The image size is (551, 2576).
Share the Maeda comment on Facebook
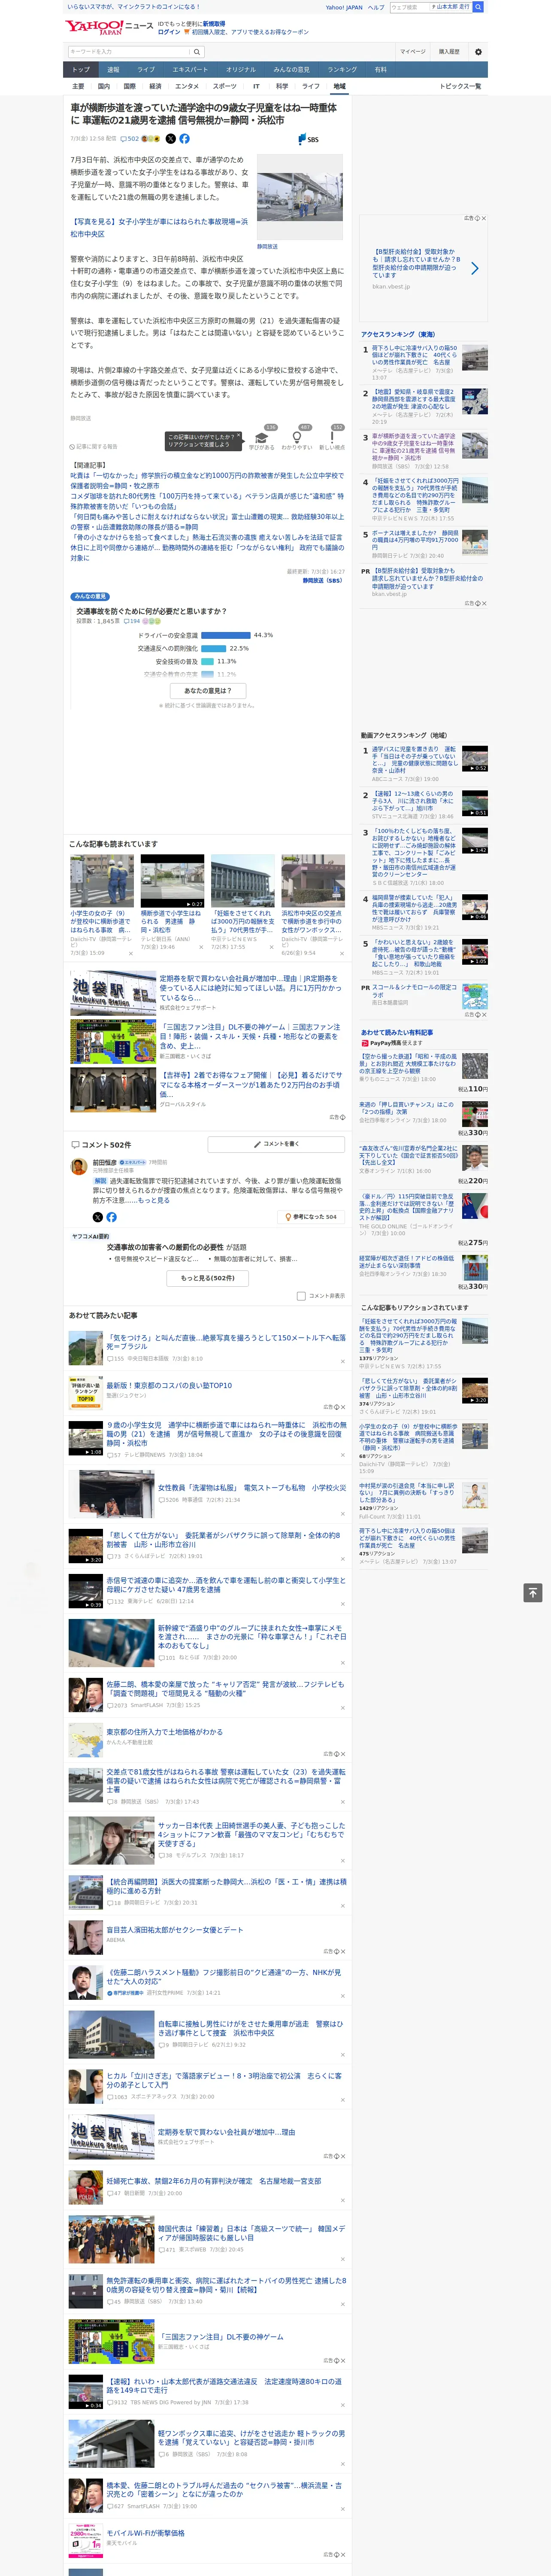(x=111, y=1217)
